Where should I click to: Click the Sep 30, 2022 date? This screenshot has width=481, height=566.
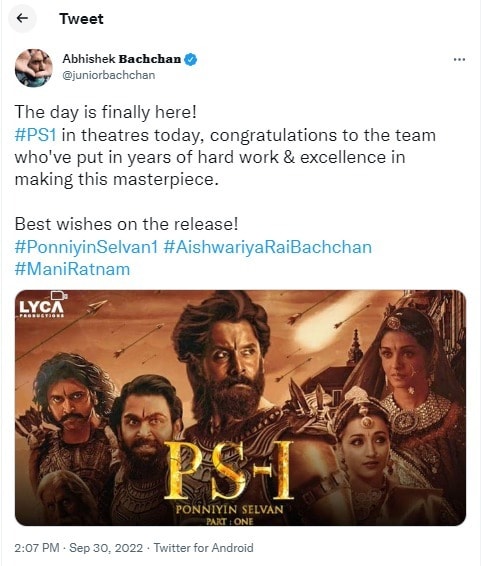(106, 548)
